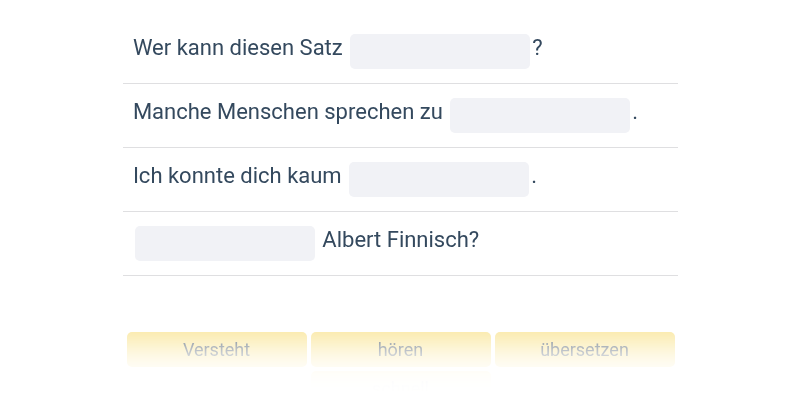
Task: Choose the 'Versteht' word tile
Action: (216, 350)
